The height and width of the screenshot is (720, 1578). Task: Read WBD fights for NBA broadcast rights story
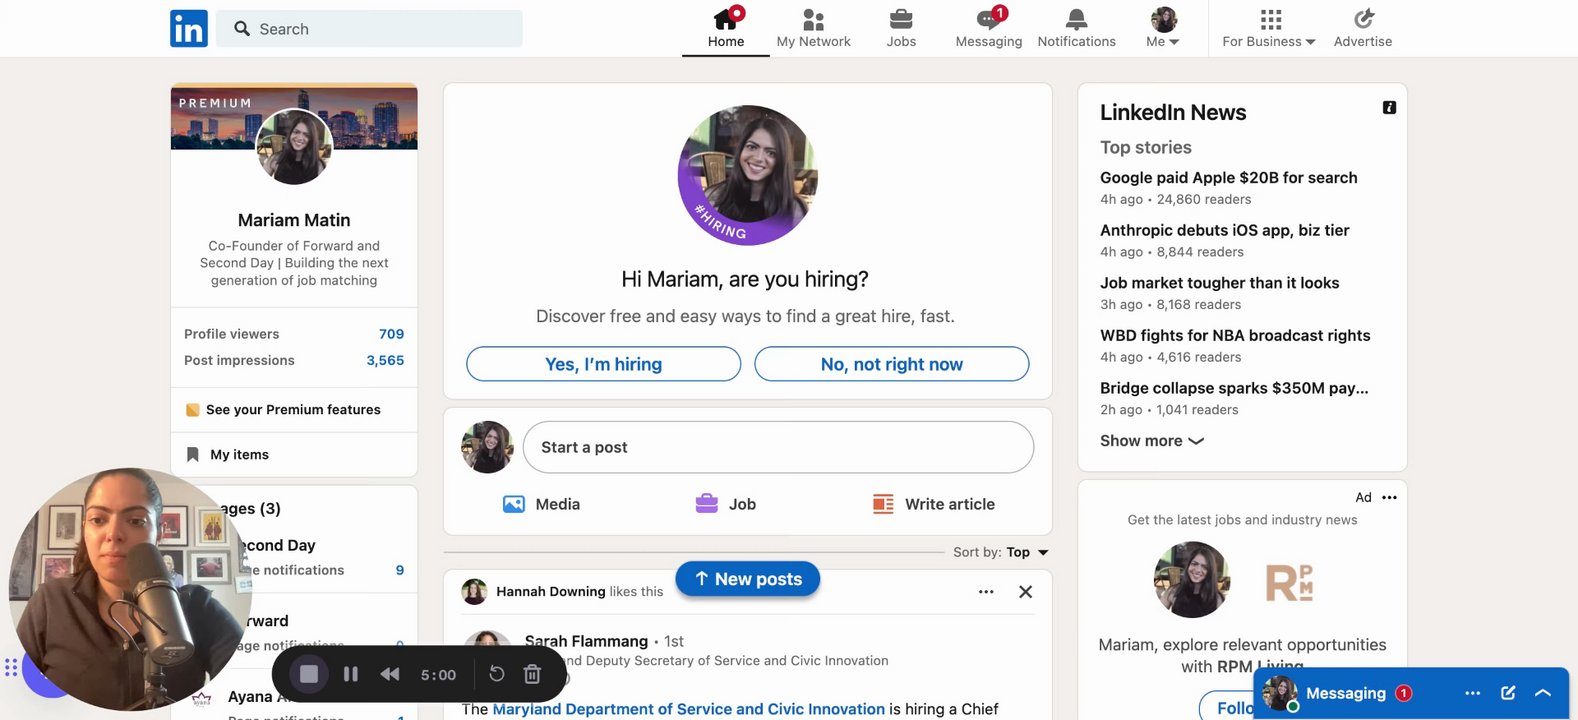1235,336
